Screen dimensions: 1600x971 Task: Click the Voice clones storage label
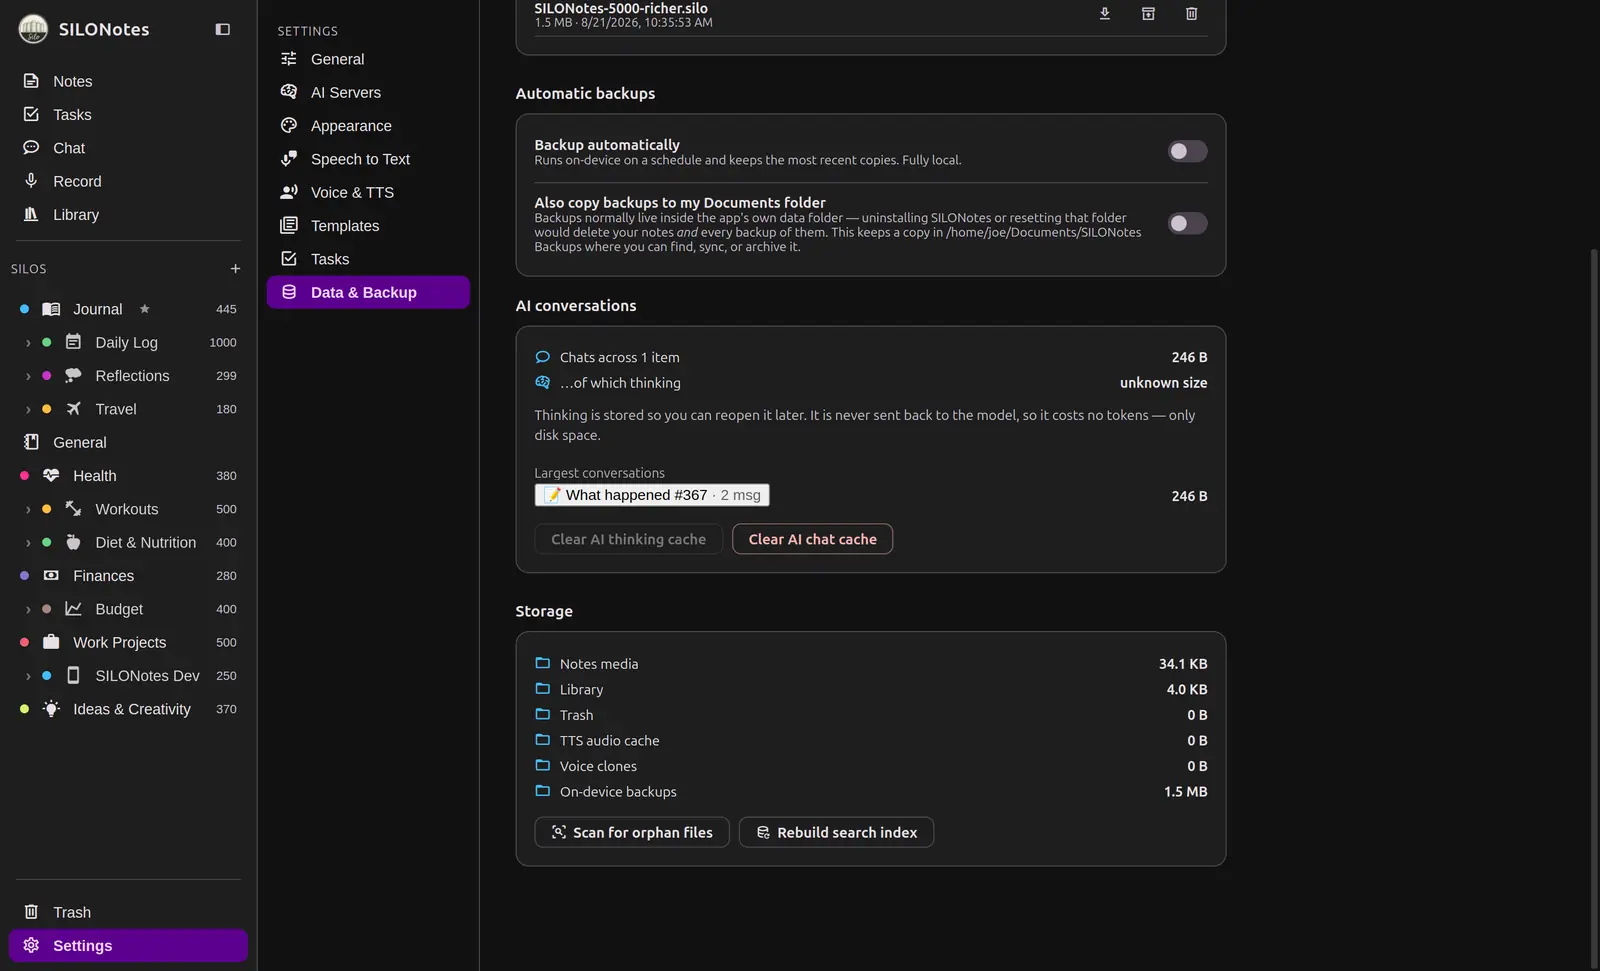pos(598,766)
